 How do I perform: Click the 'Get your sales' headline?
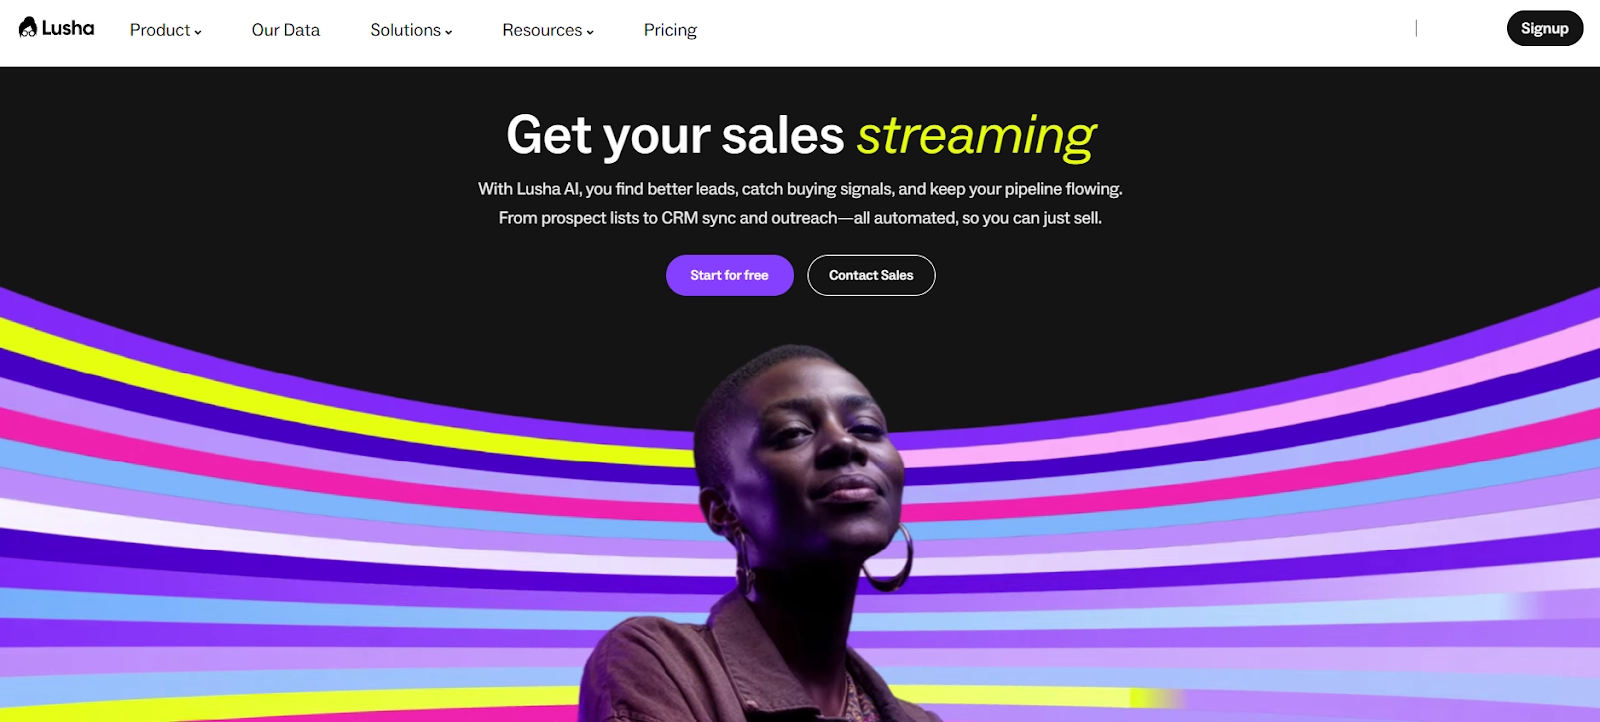point(675,135)
